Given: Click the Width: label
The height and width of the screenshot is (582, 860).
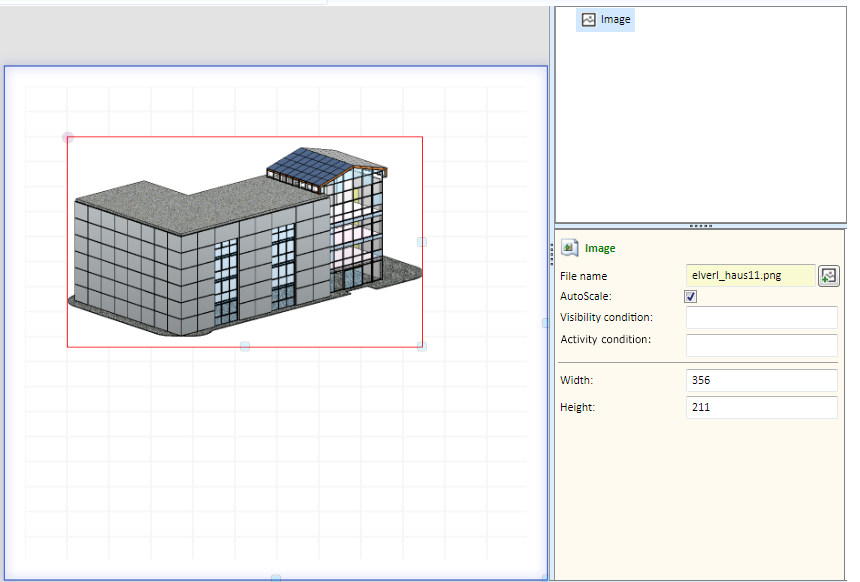Looking at the screenshot, I should 576,380.
